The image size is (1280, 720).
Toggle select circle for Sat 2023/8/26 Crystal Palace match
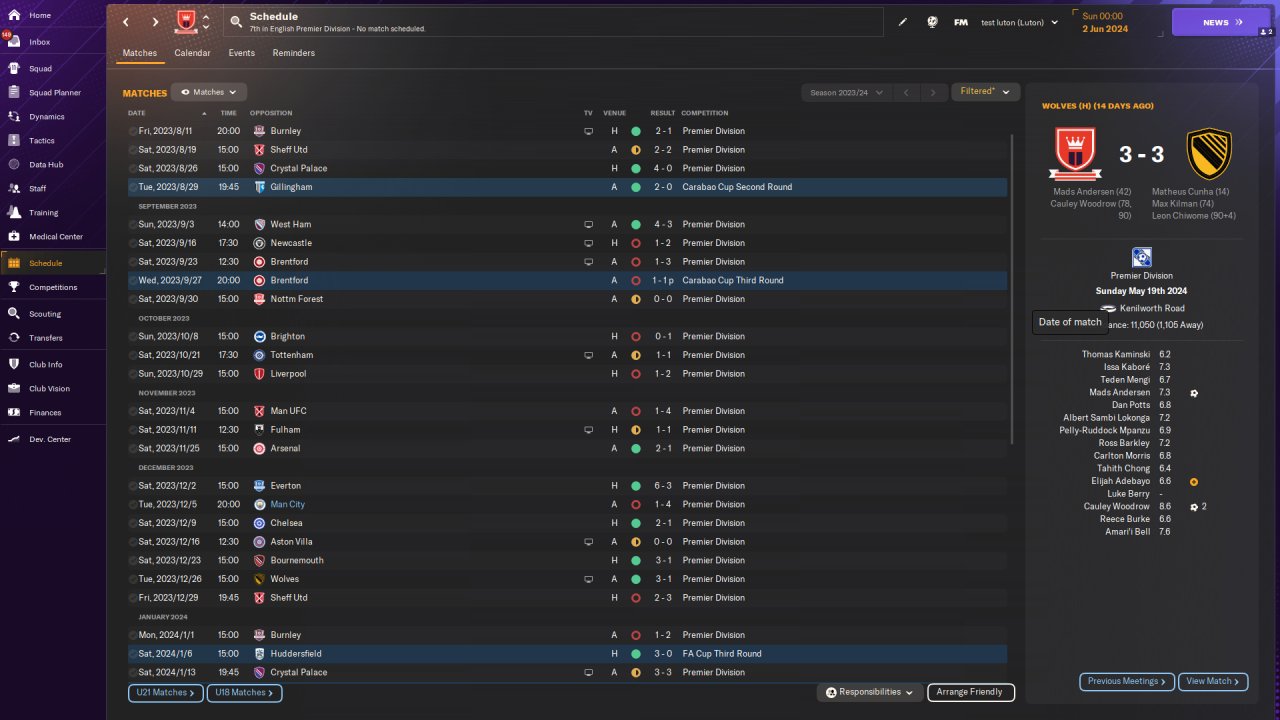[133, 168]
